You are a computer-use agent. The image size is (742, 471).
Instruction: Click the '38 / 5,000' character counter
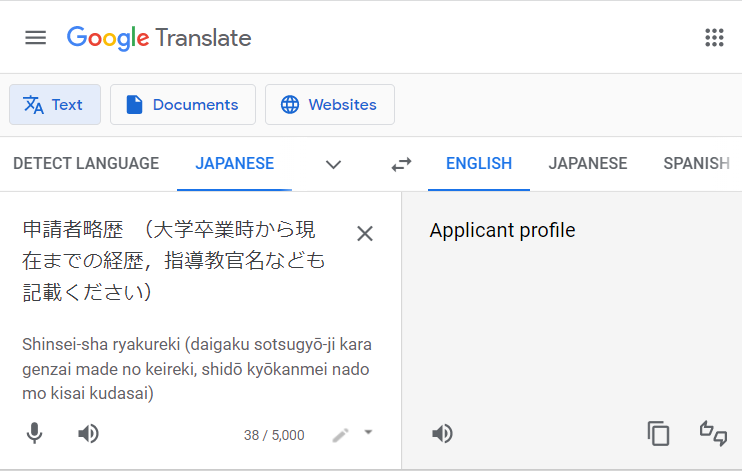tap(274, 435)
